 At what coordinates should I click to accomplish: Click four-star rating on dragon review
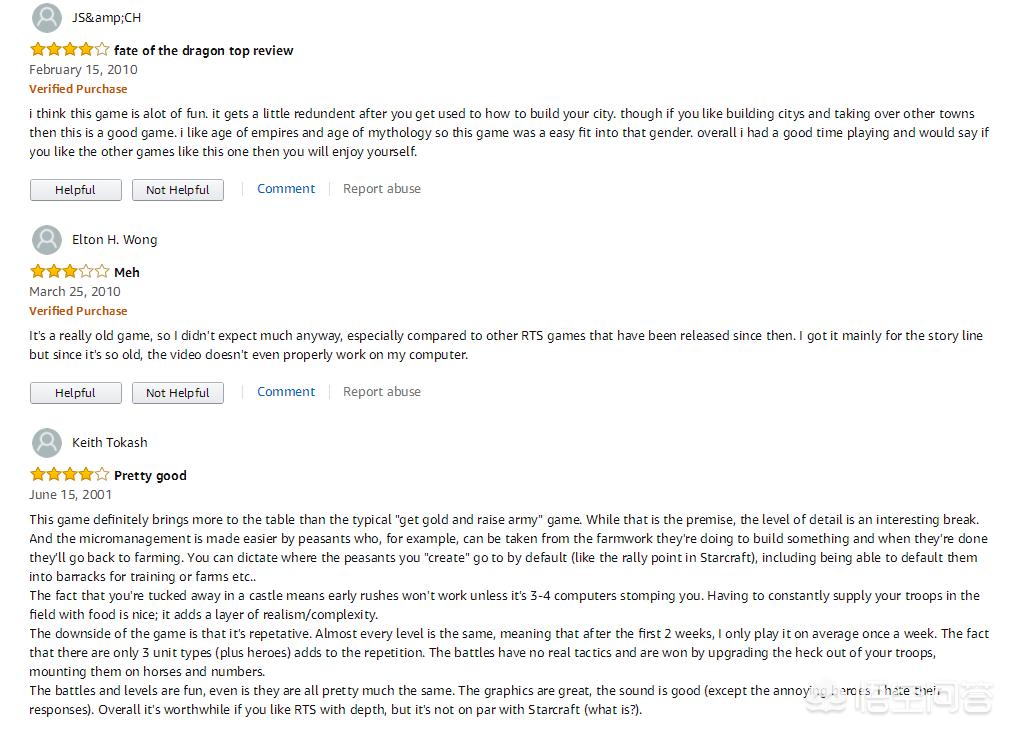[x=69, y=49]
